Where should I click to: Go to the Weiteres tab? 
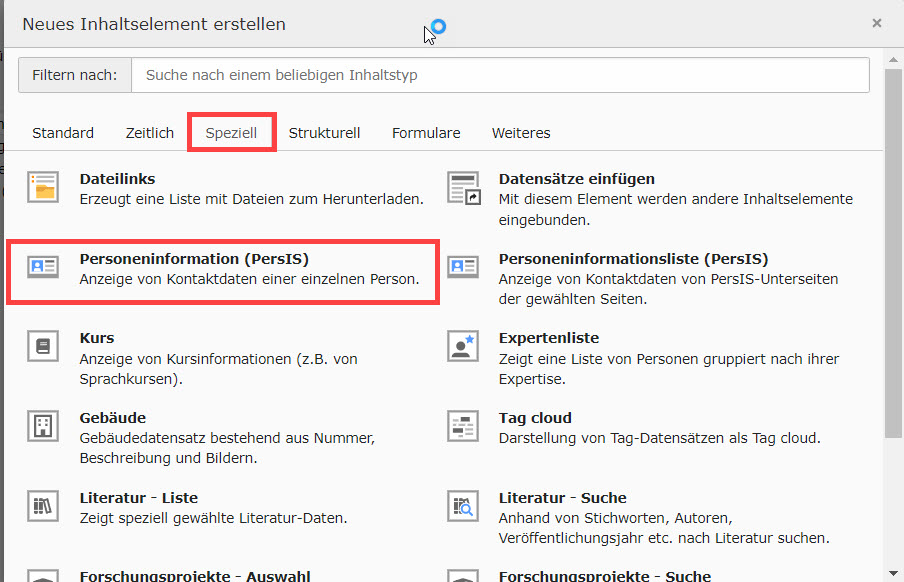pyautogui.click(x=521, y=133)
